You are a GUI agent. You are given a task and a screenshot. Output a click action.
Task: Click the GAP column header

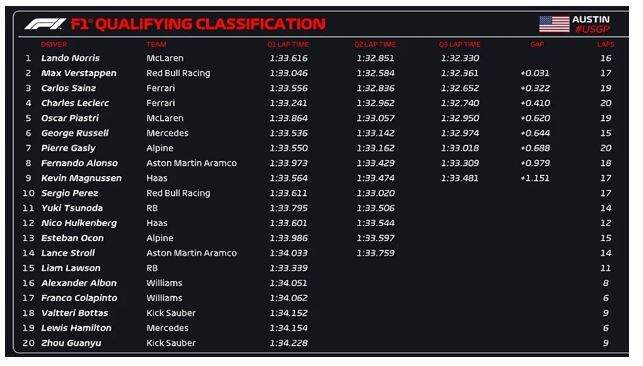coord(537,44)
